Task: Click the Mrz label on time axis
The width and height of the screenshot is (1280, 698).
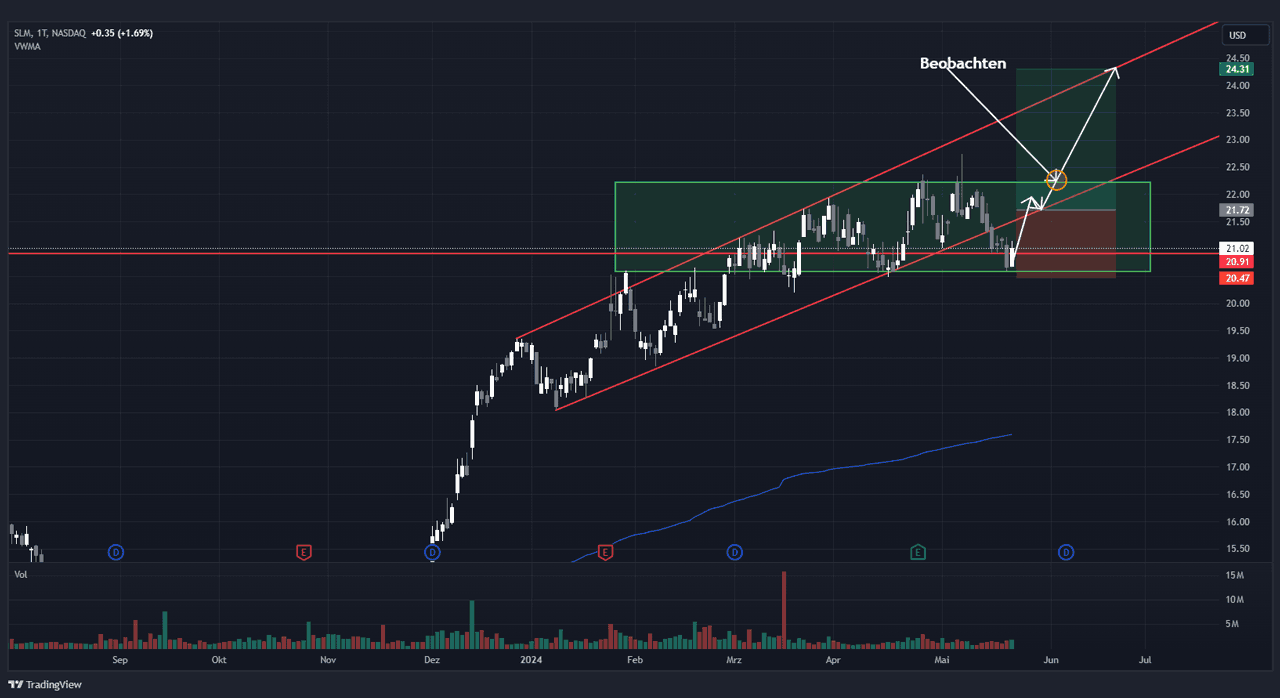Action: pos(734,660)
